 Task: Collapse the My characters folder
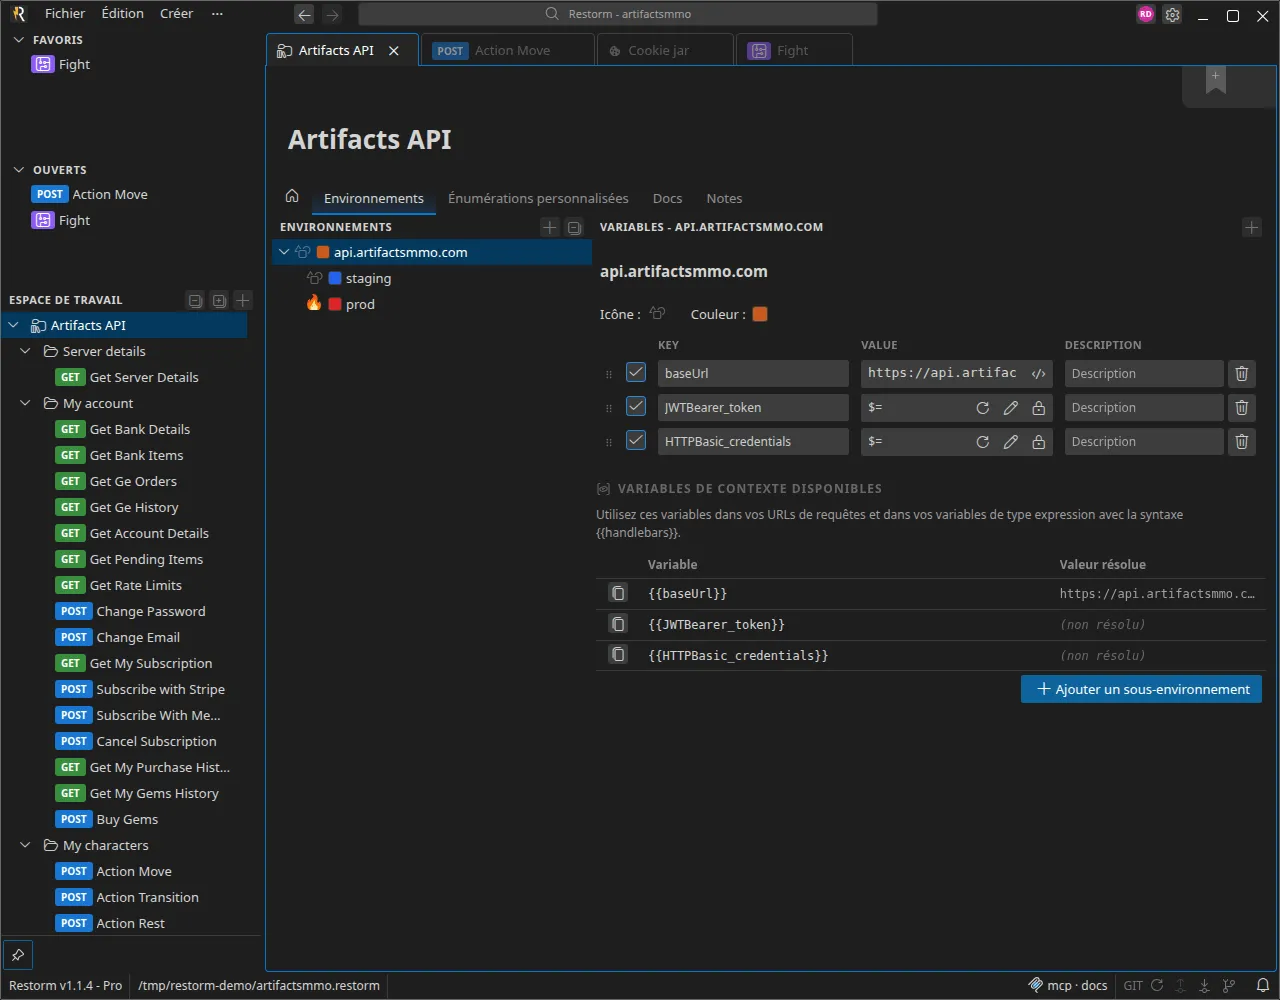26,846
